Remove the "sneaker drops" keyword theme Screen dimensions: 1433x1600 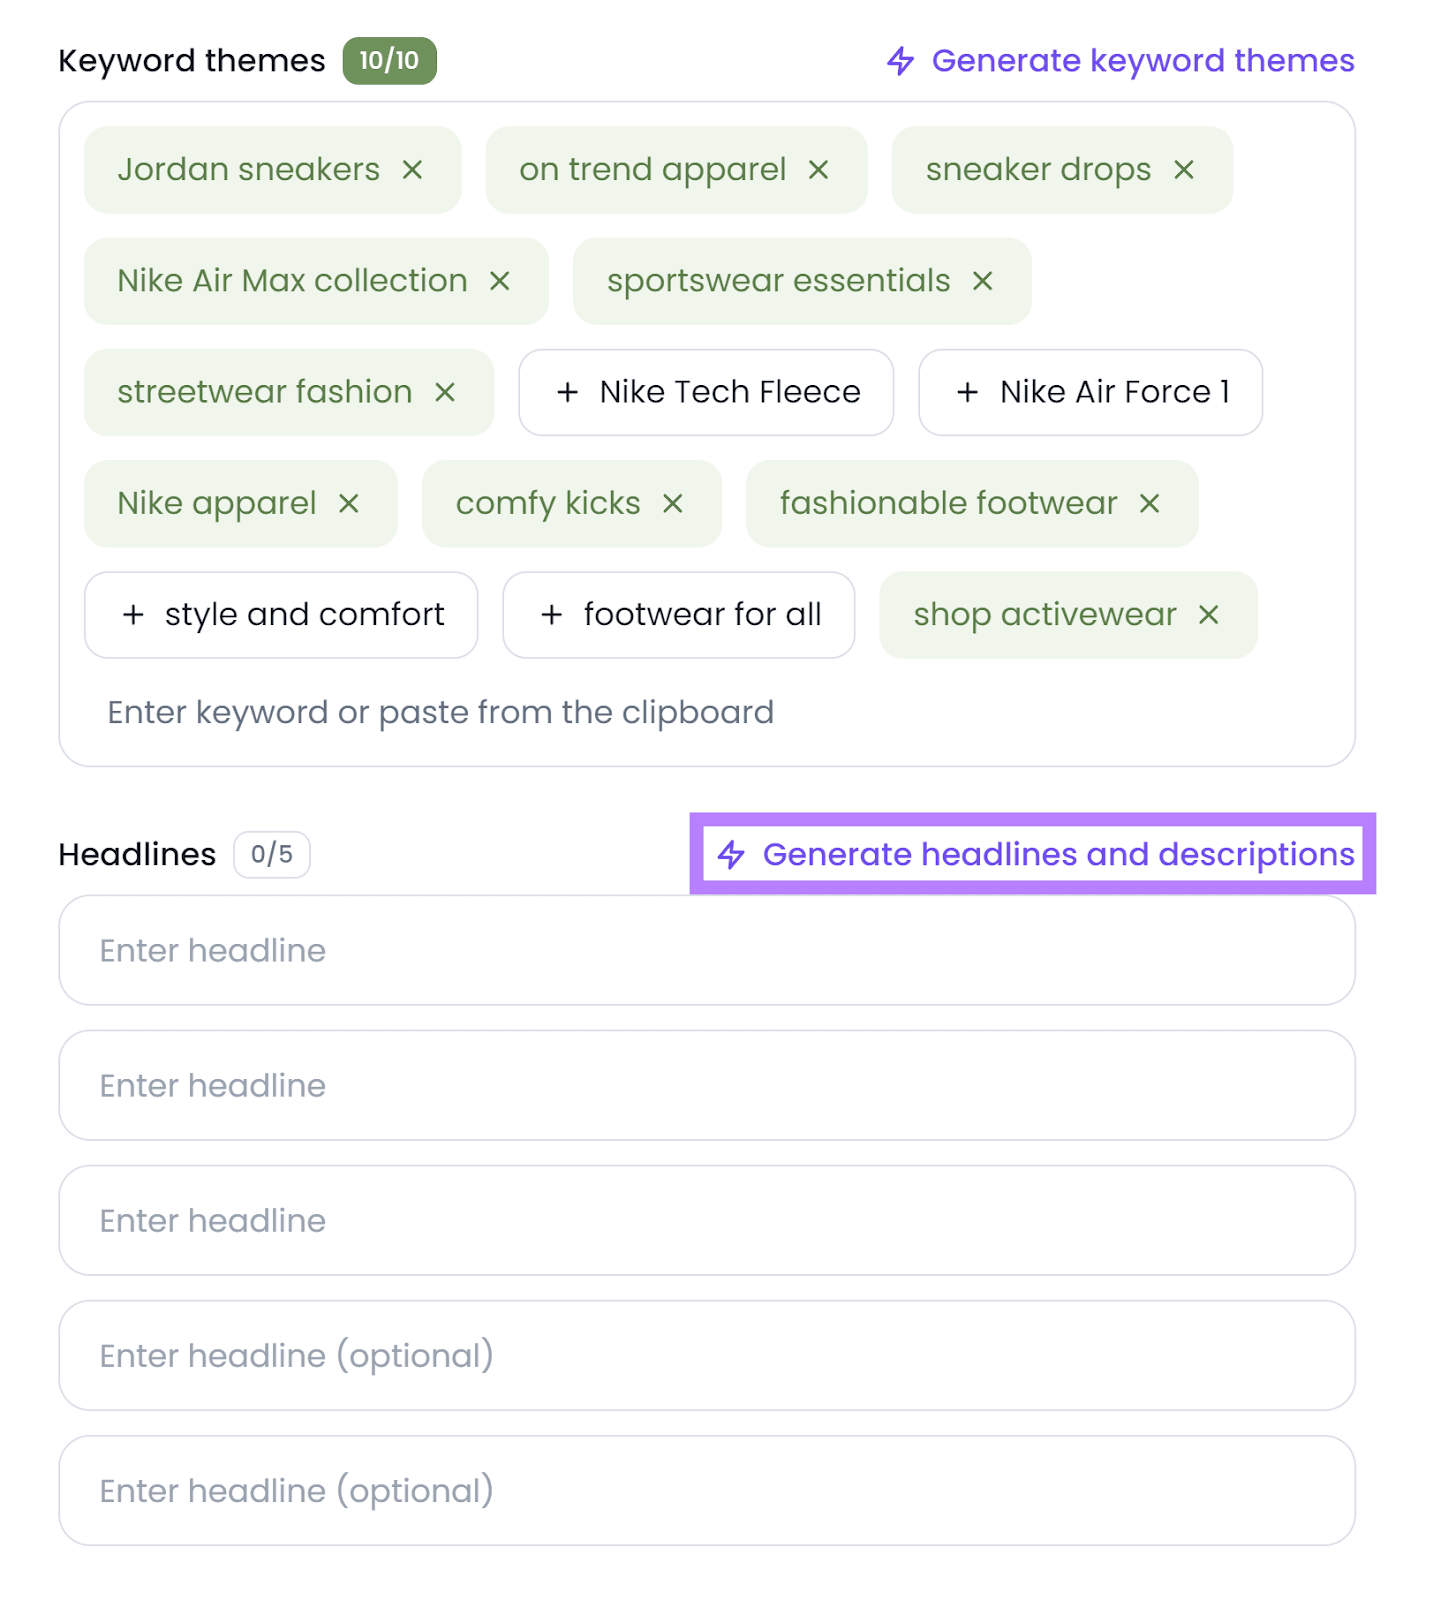(x=1184, y=169)
